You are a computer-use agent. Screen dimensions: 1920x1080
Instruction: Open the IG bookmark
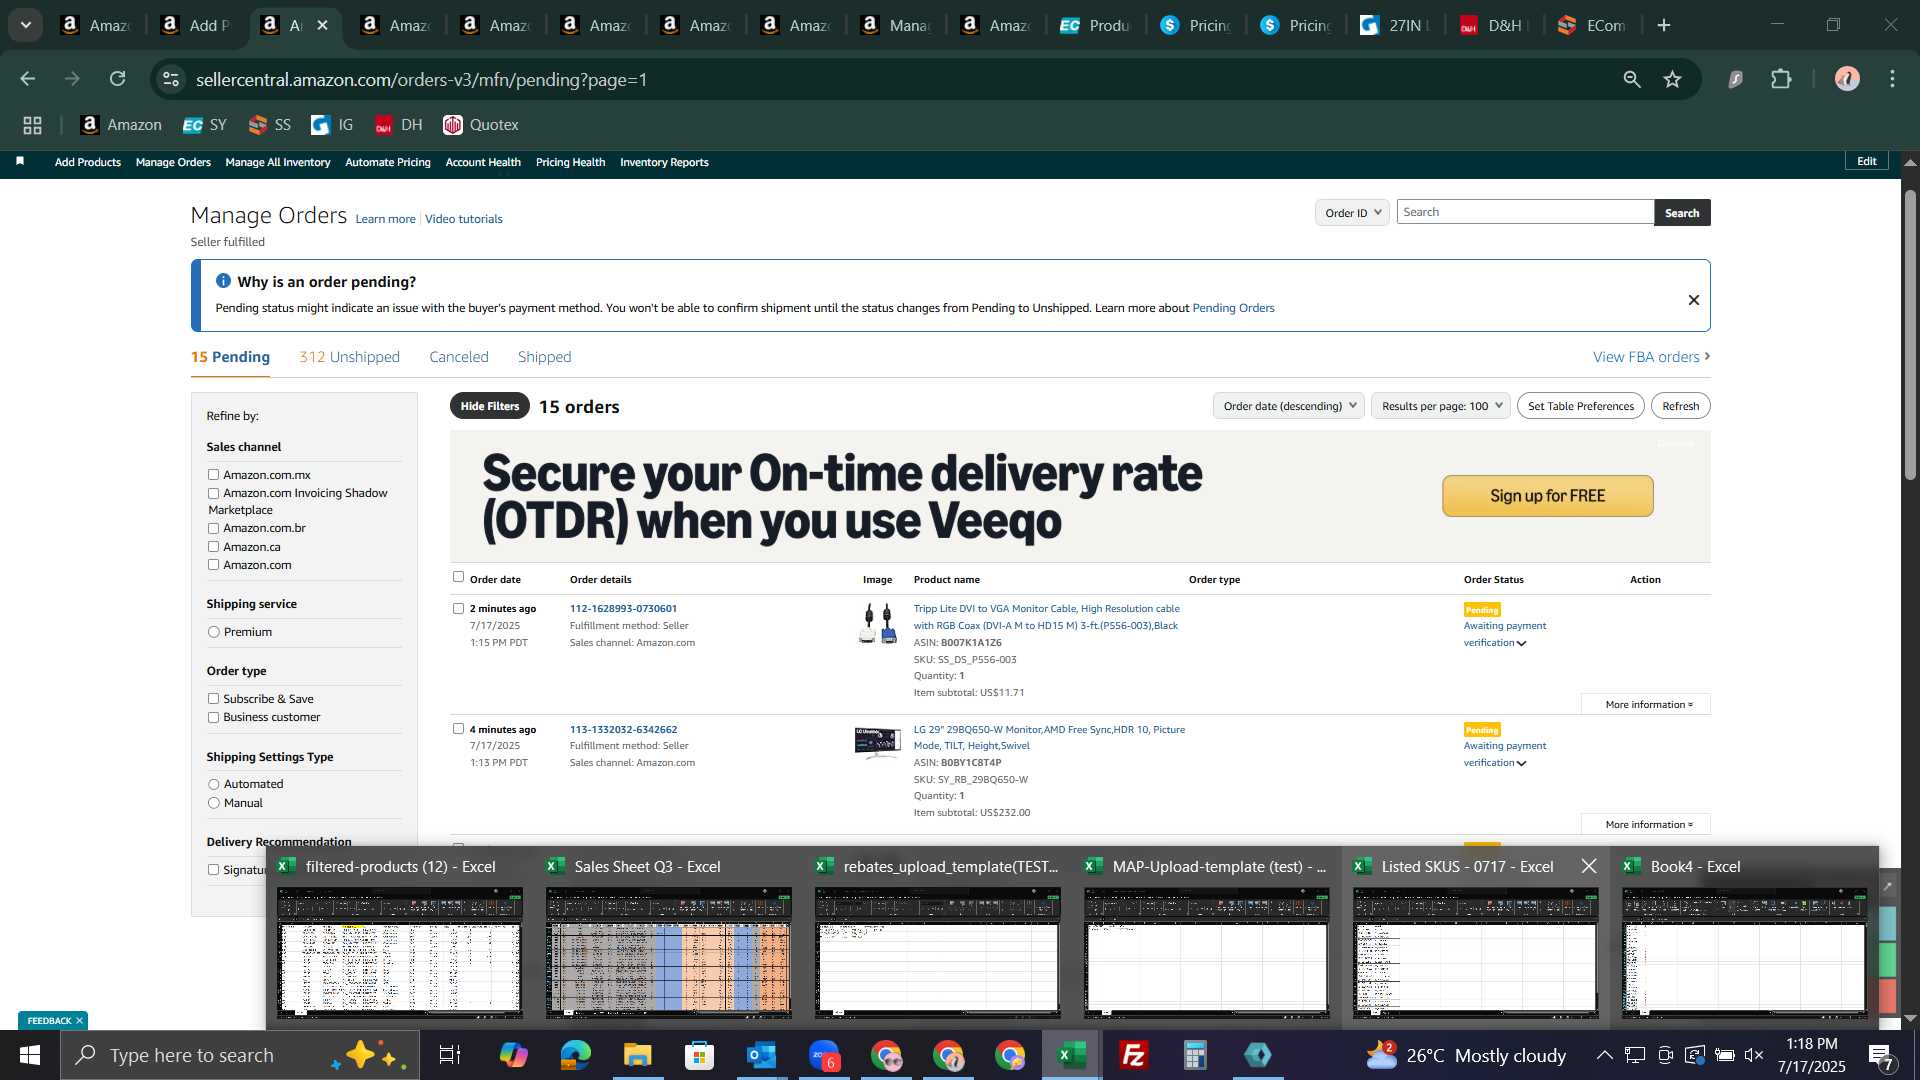pos(333,125)
